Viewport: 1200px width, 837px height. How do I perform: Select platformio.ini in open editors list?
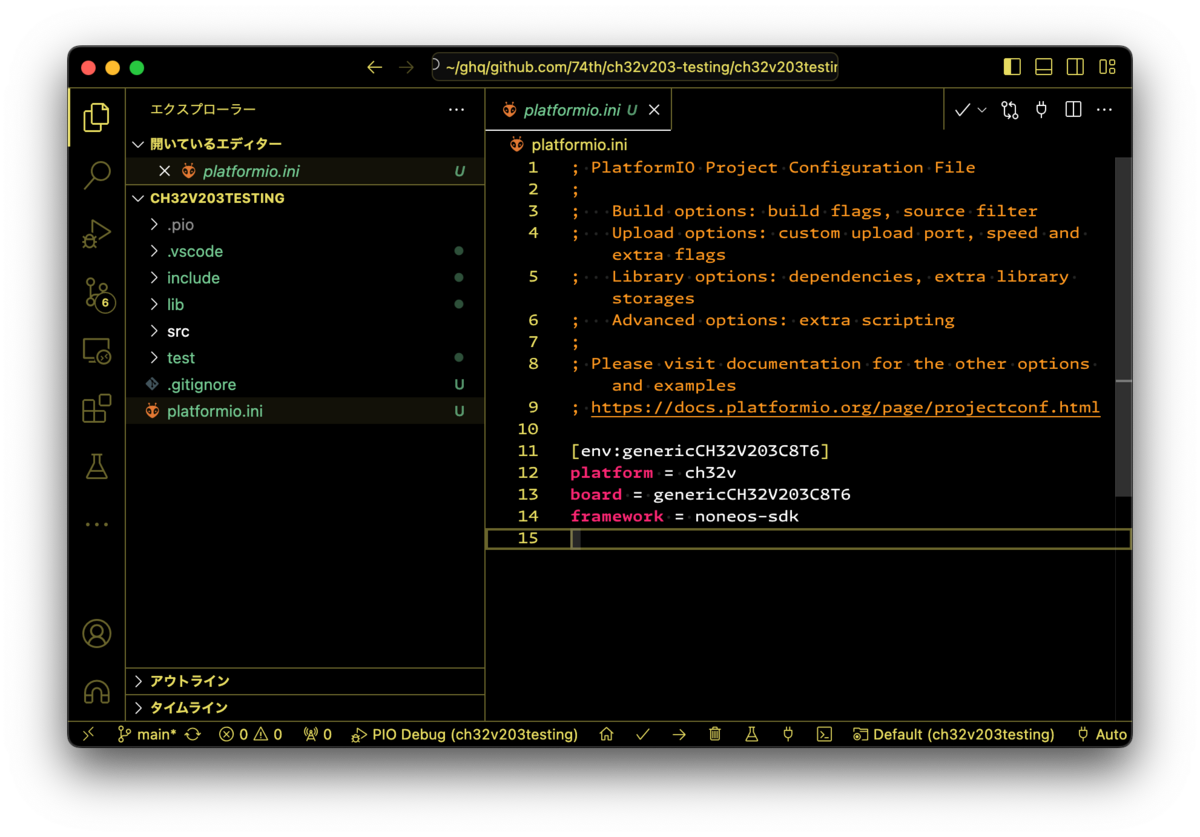(x=305, y=171)
